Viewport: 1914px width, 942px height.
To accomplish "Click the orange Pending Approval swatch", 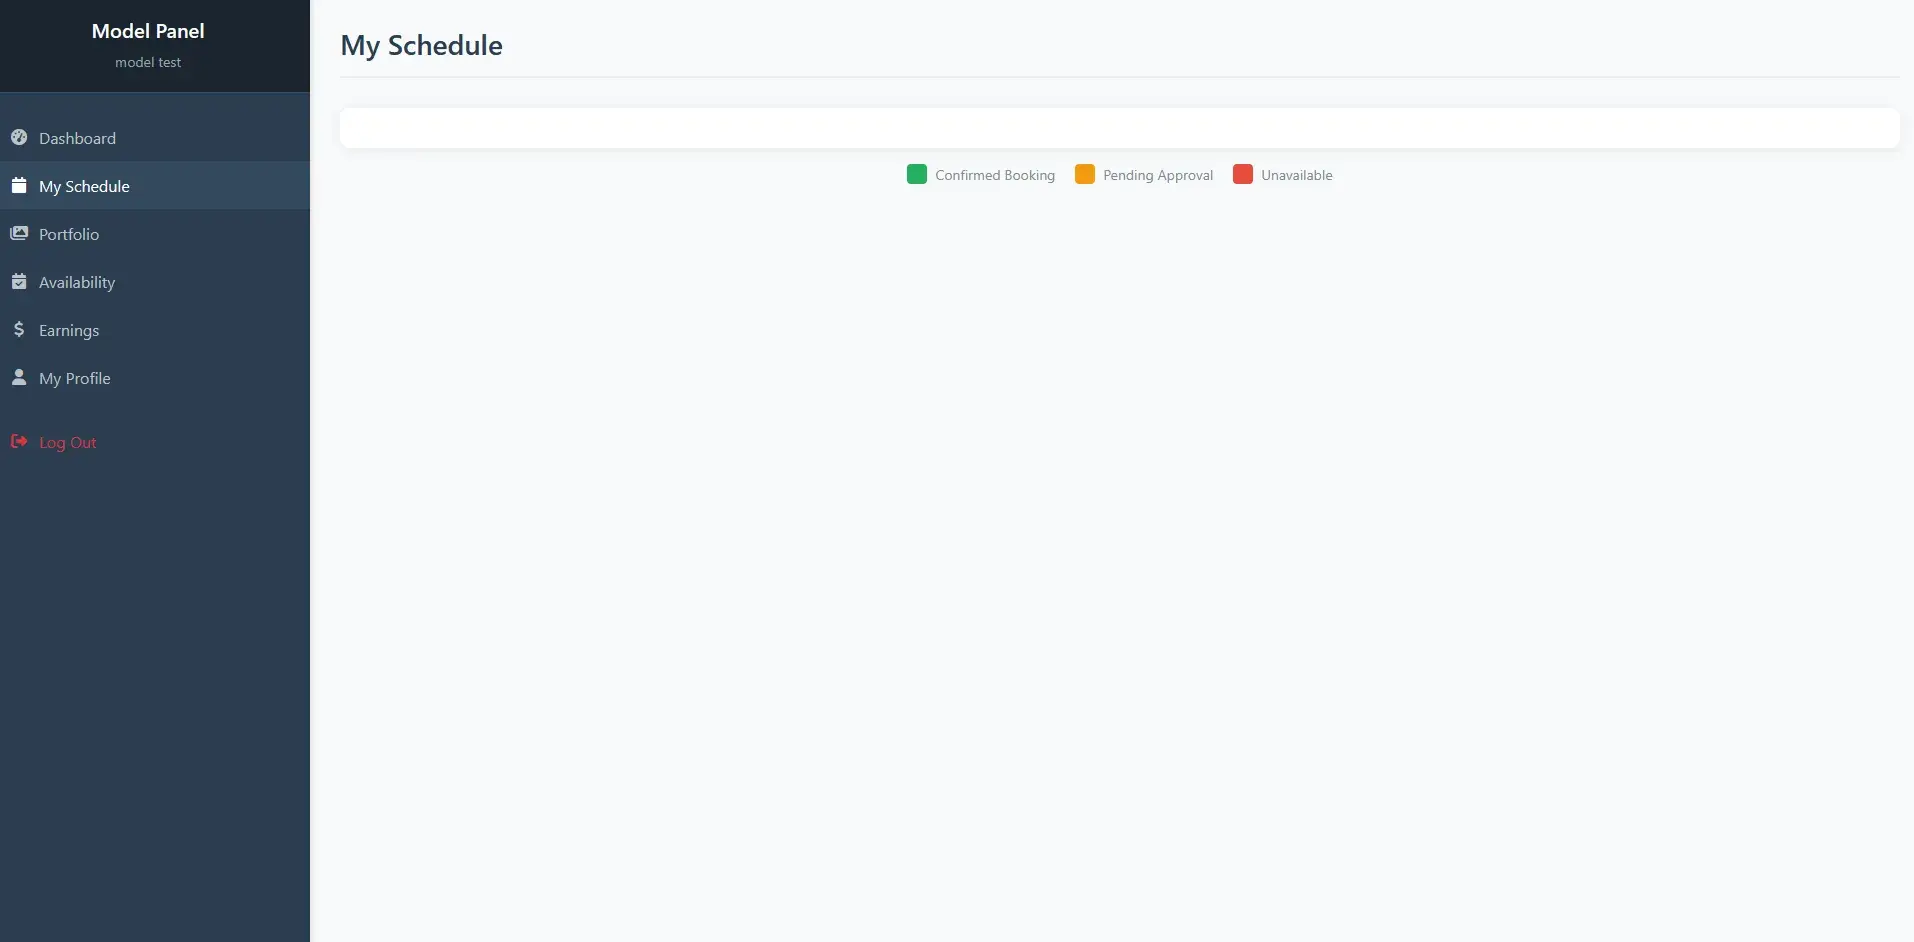I will [1085, 174].
